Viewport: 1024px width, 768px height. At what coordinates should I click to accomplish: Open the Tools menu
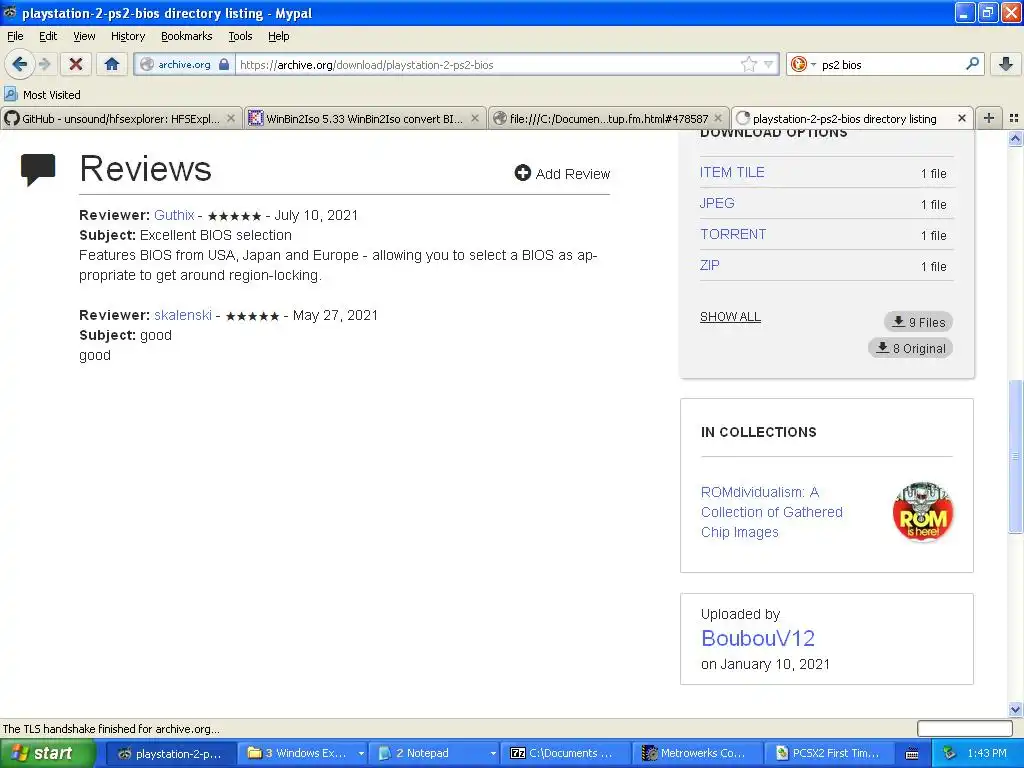coord(240,36)
